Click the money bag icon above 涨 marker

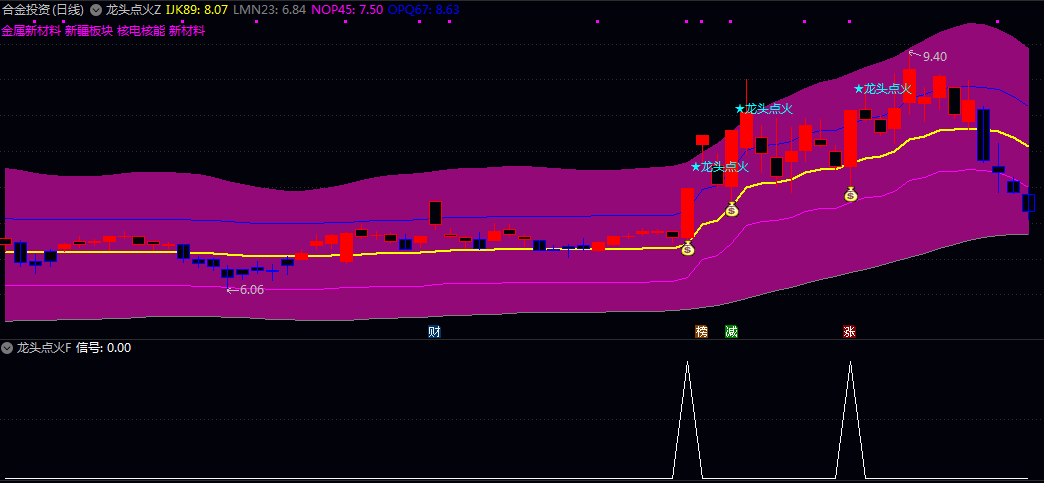tap(850, 195)
